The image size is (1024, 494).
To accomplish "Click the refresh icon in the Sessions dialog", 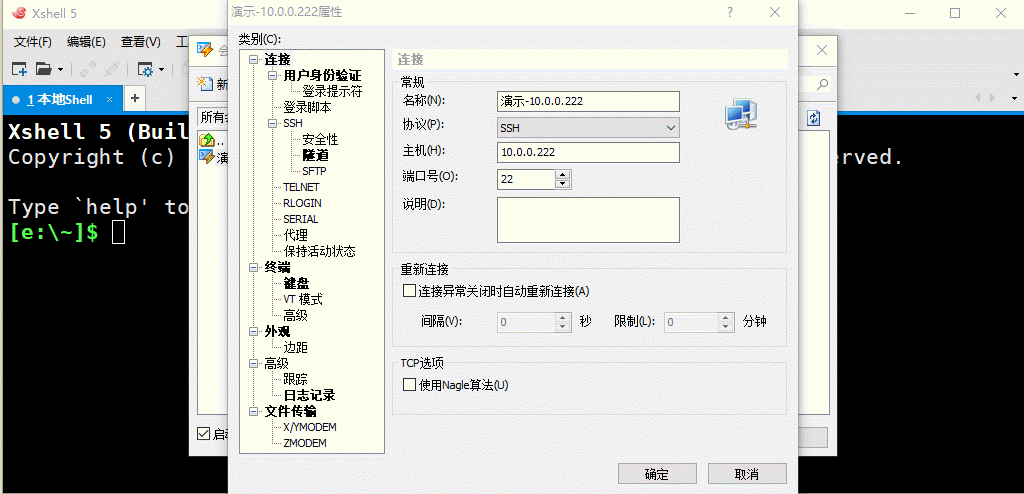I will pyautogui.click(x=814, y=118).
